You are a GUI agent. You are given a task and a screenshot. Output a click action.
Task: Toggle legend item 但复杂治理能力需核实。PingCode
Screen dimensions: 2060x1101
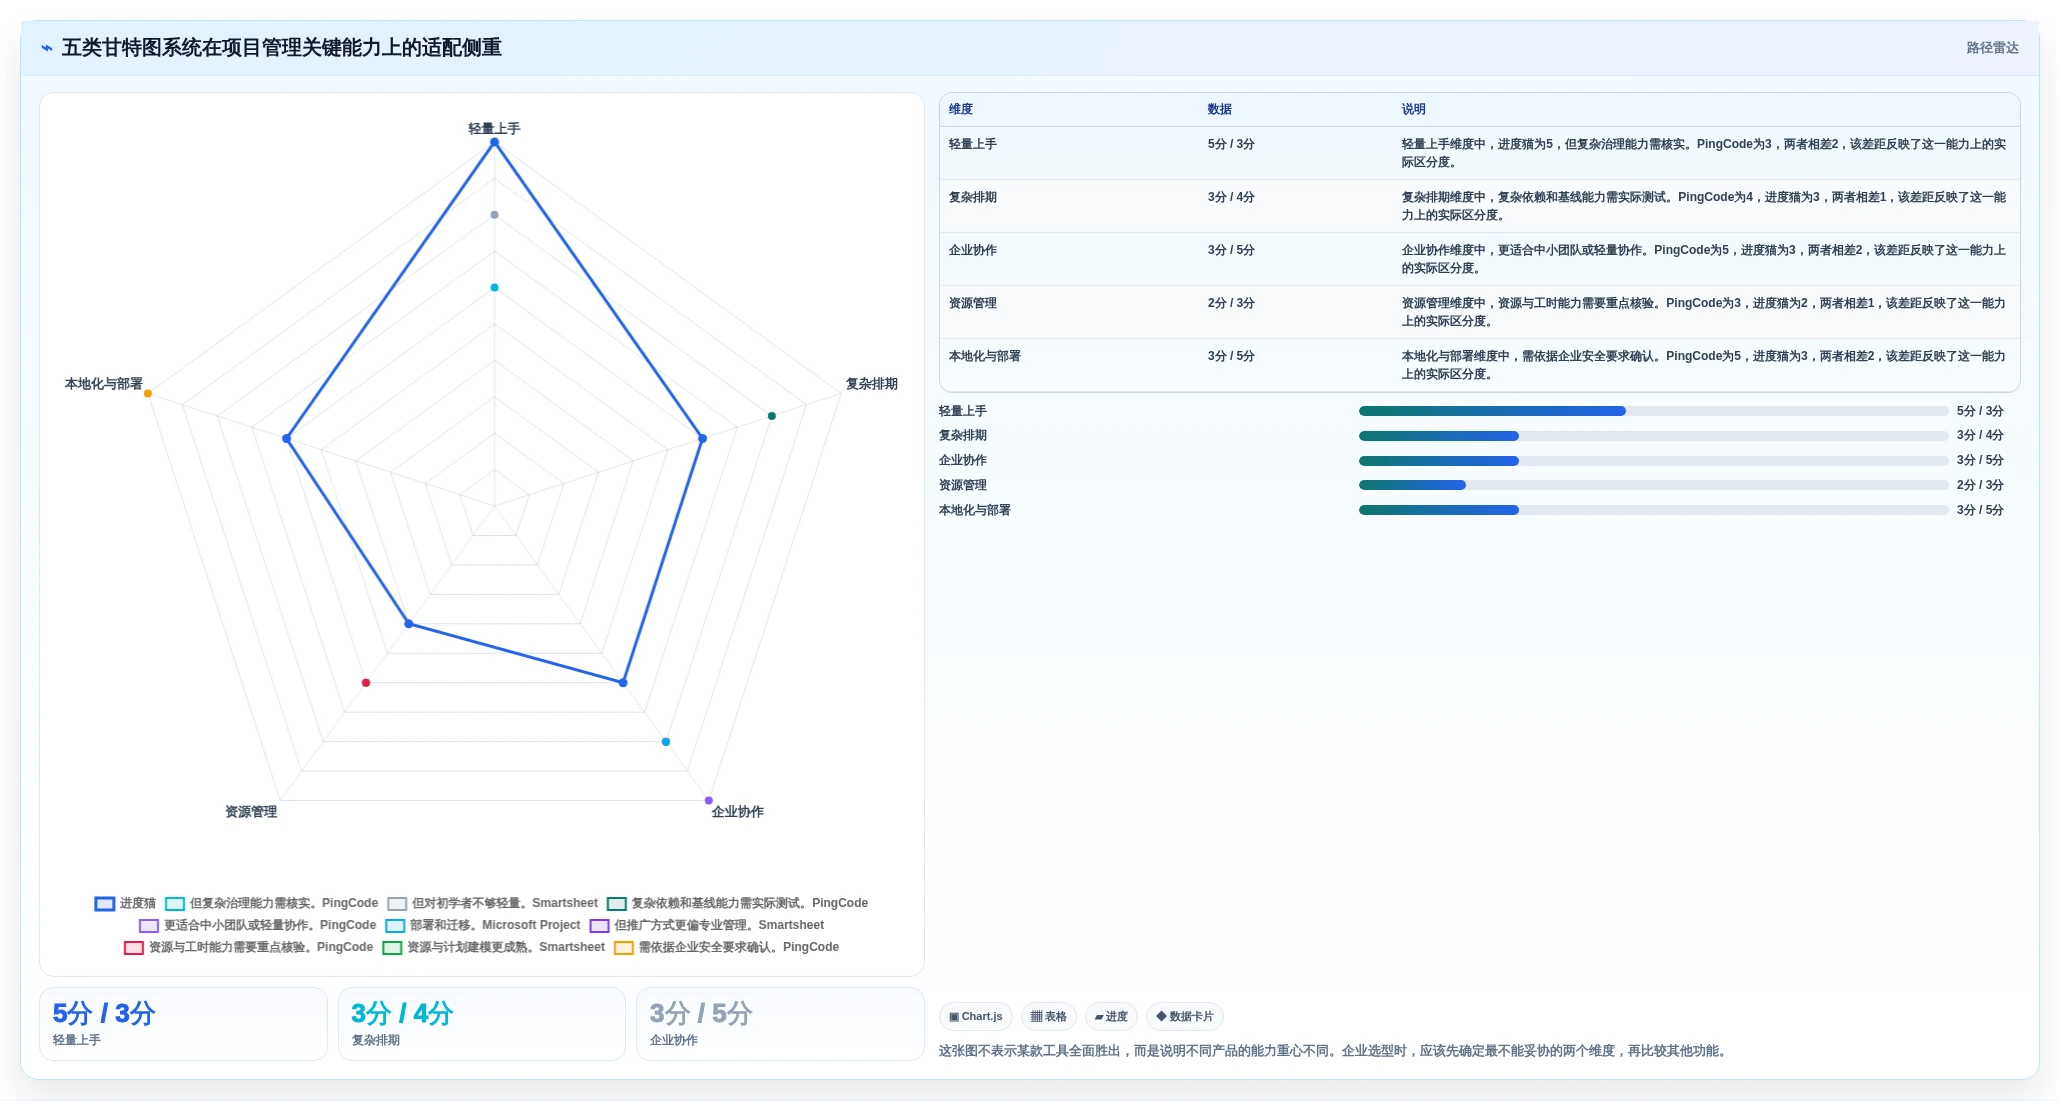[271, 903]
